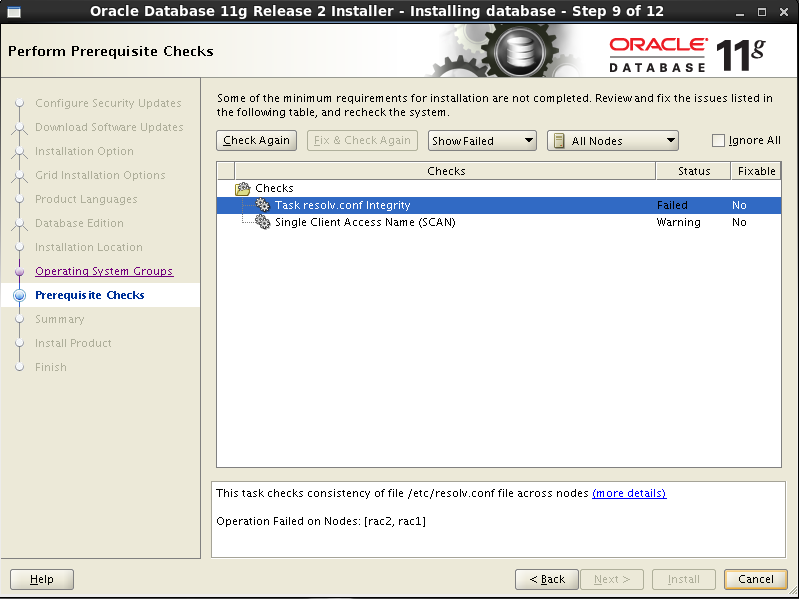Enable the Ignore All checkbox
Image resolution: width=799 pixels, height=599 pixels.
[718, 141]
